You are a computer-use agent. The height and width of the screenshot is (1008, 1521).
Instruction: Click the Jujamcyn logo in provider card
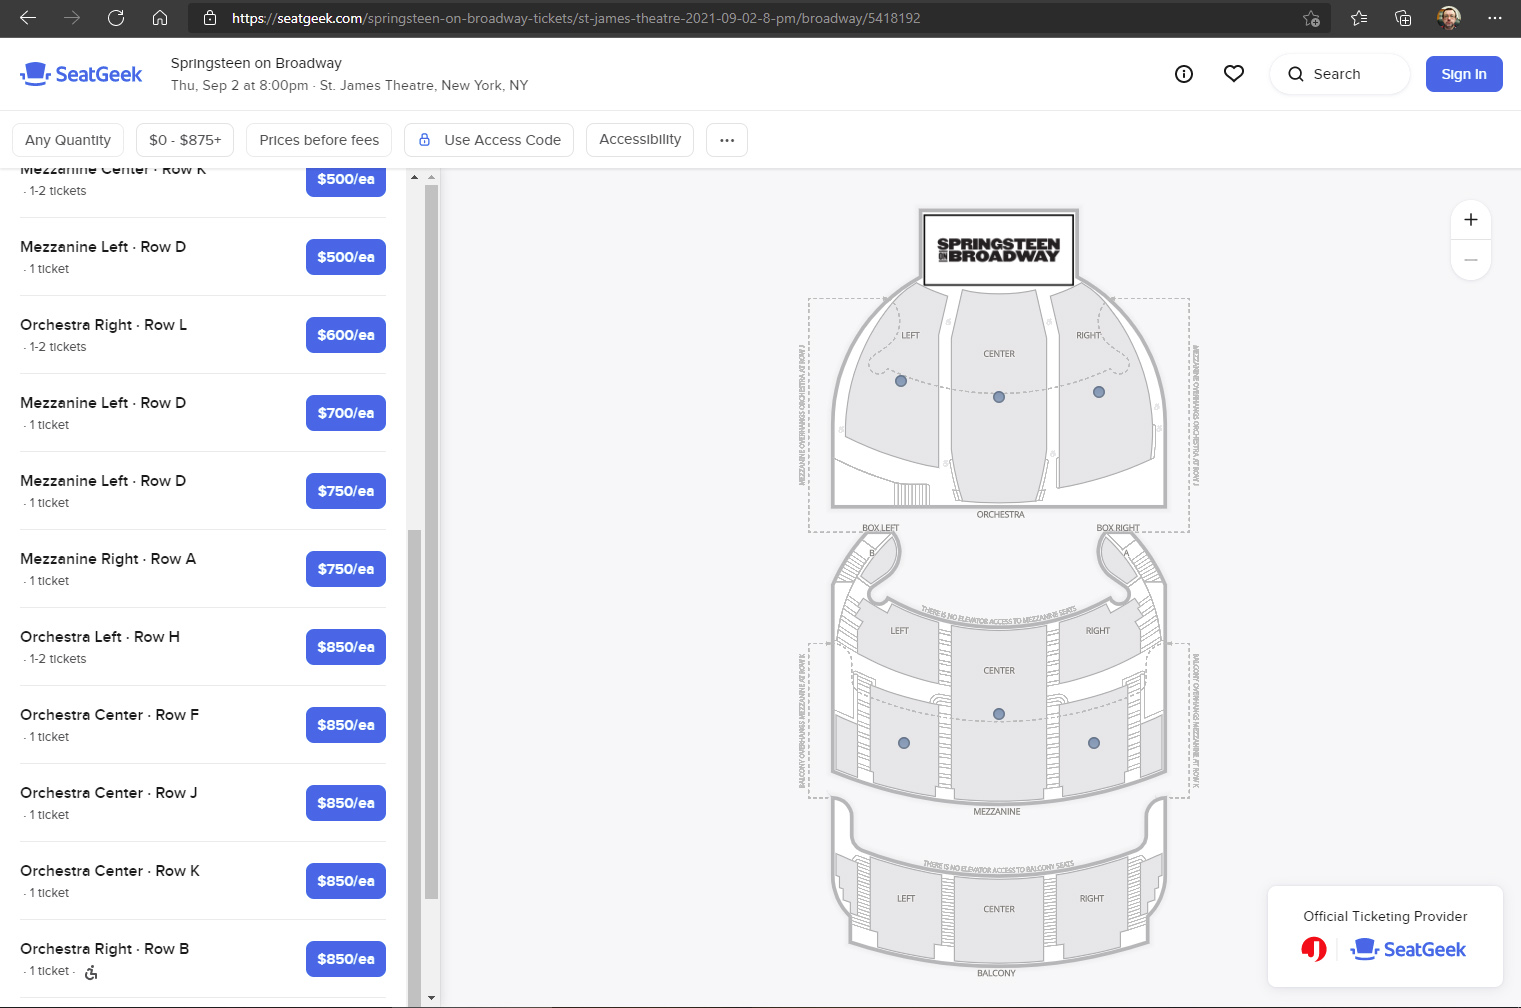coord(1314,949)
